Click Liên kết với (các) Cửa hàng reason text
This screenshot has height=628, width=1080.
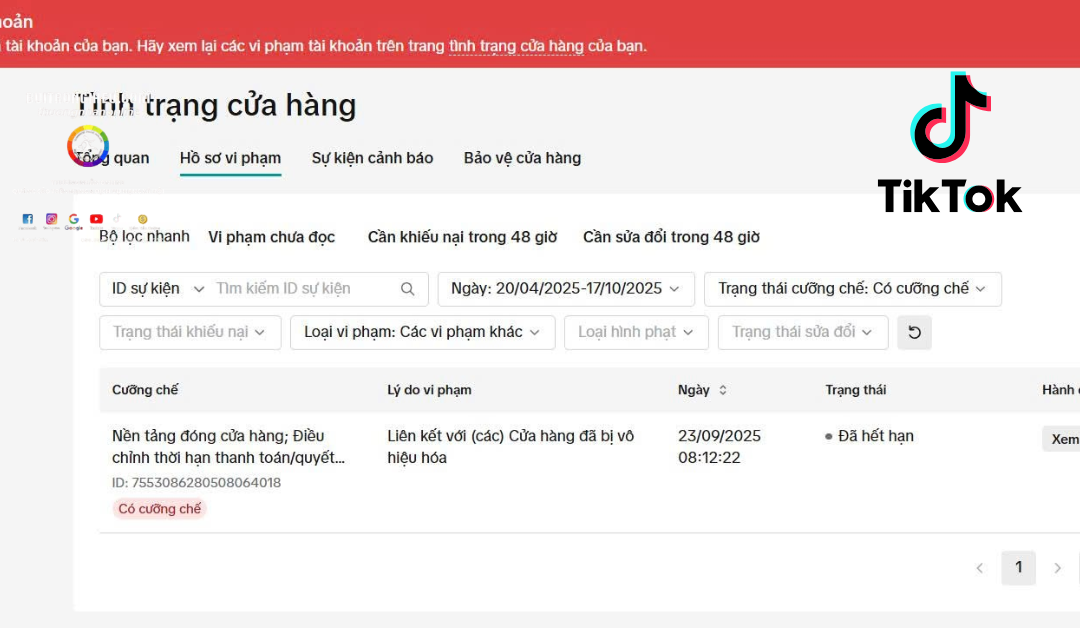coord(510,447)
